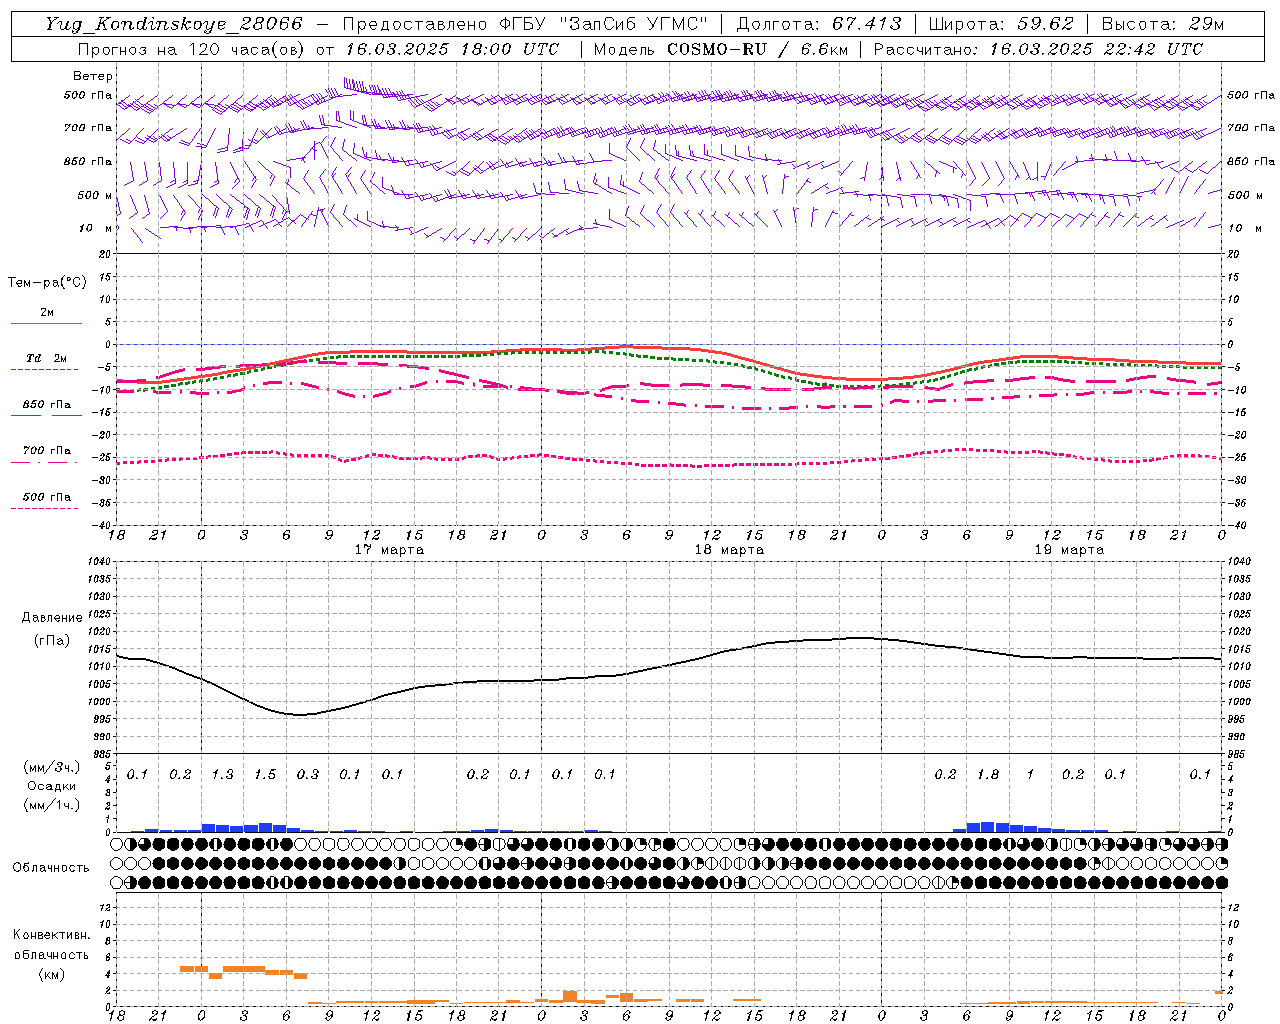Select computed time 16.03.2025 22:42 UTC
This screenshot has width=1280, height=1024.
pos(1096,49)
